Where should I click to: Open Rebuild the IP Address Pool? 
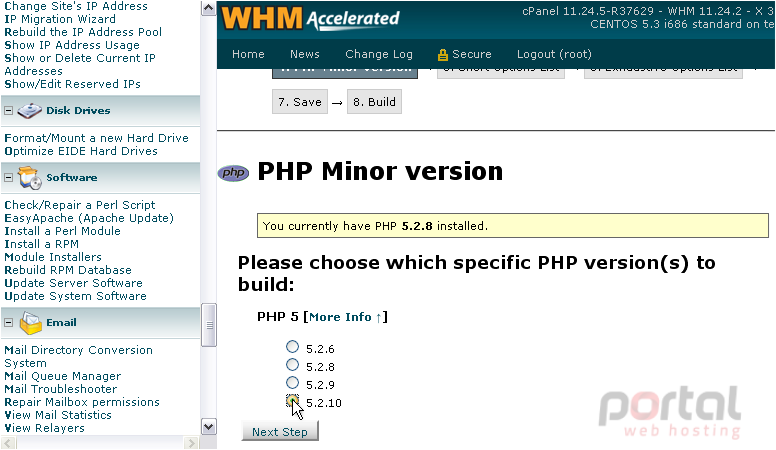(83, 32)
